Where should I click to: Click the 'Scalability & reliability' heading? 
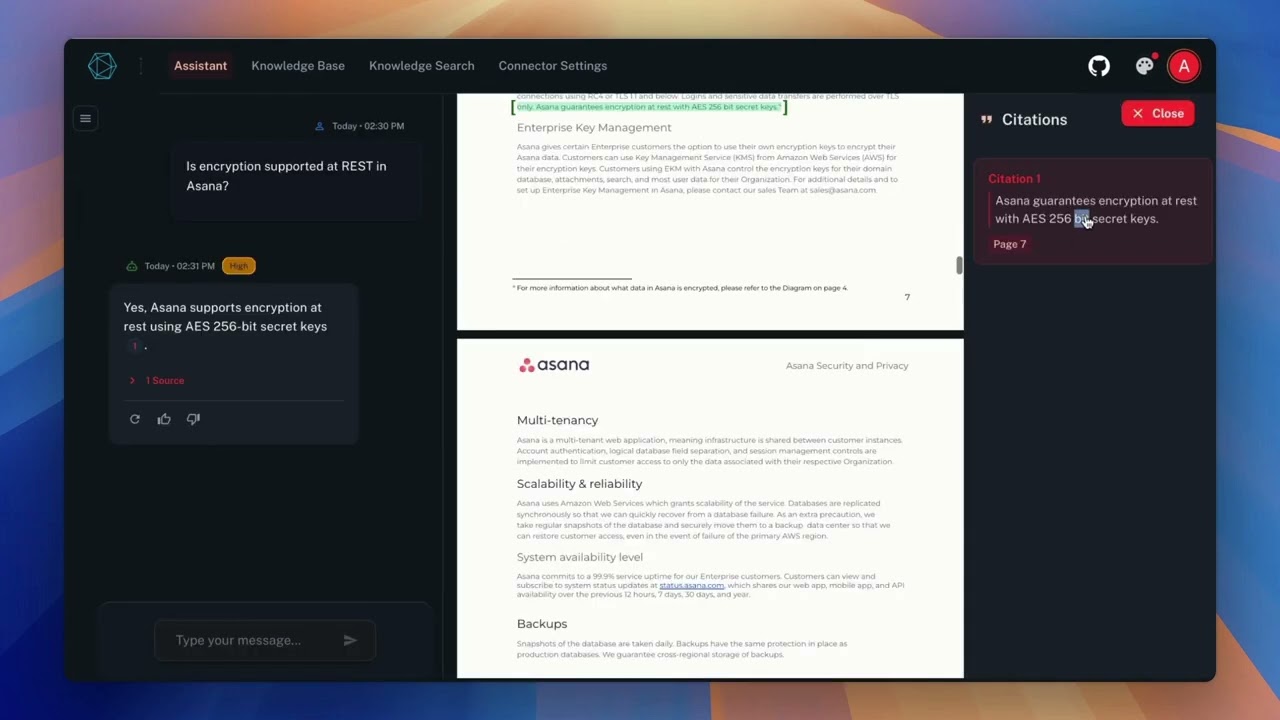click(579, 483)
